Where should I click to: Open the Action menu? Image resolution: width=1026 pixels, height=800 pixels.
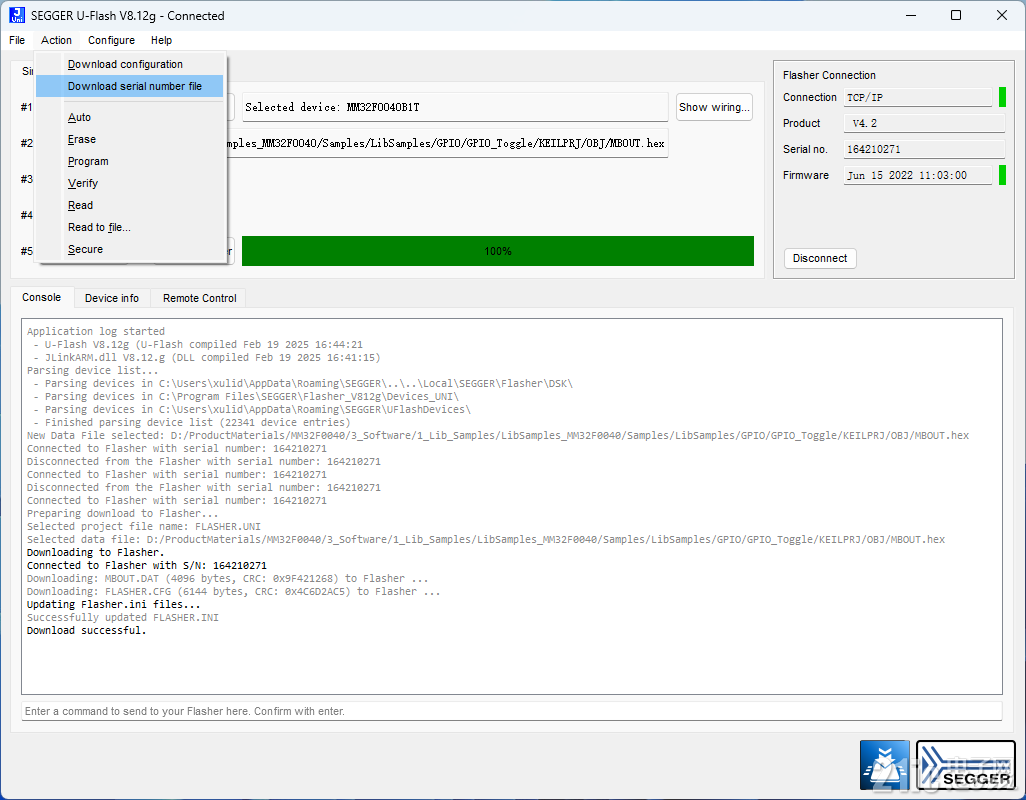click(x=56, y=40)
